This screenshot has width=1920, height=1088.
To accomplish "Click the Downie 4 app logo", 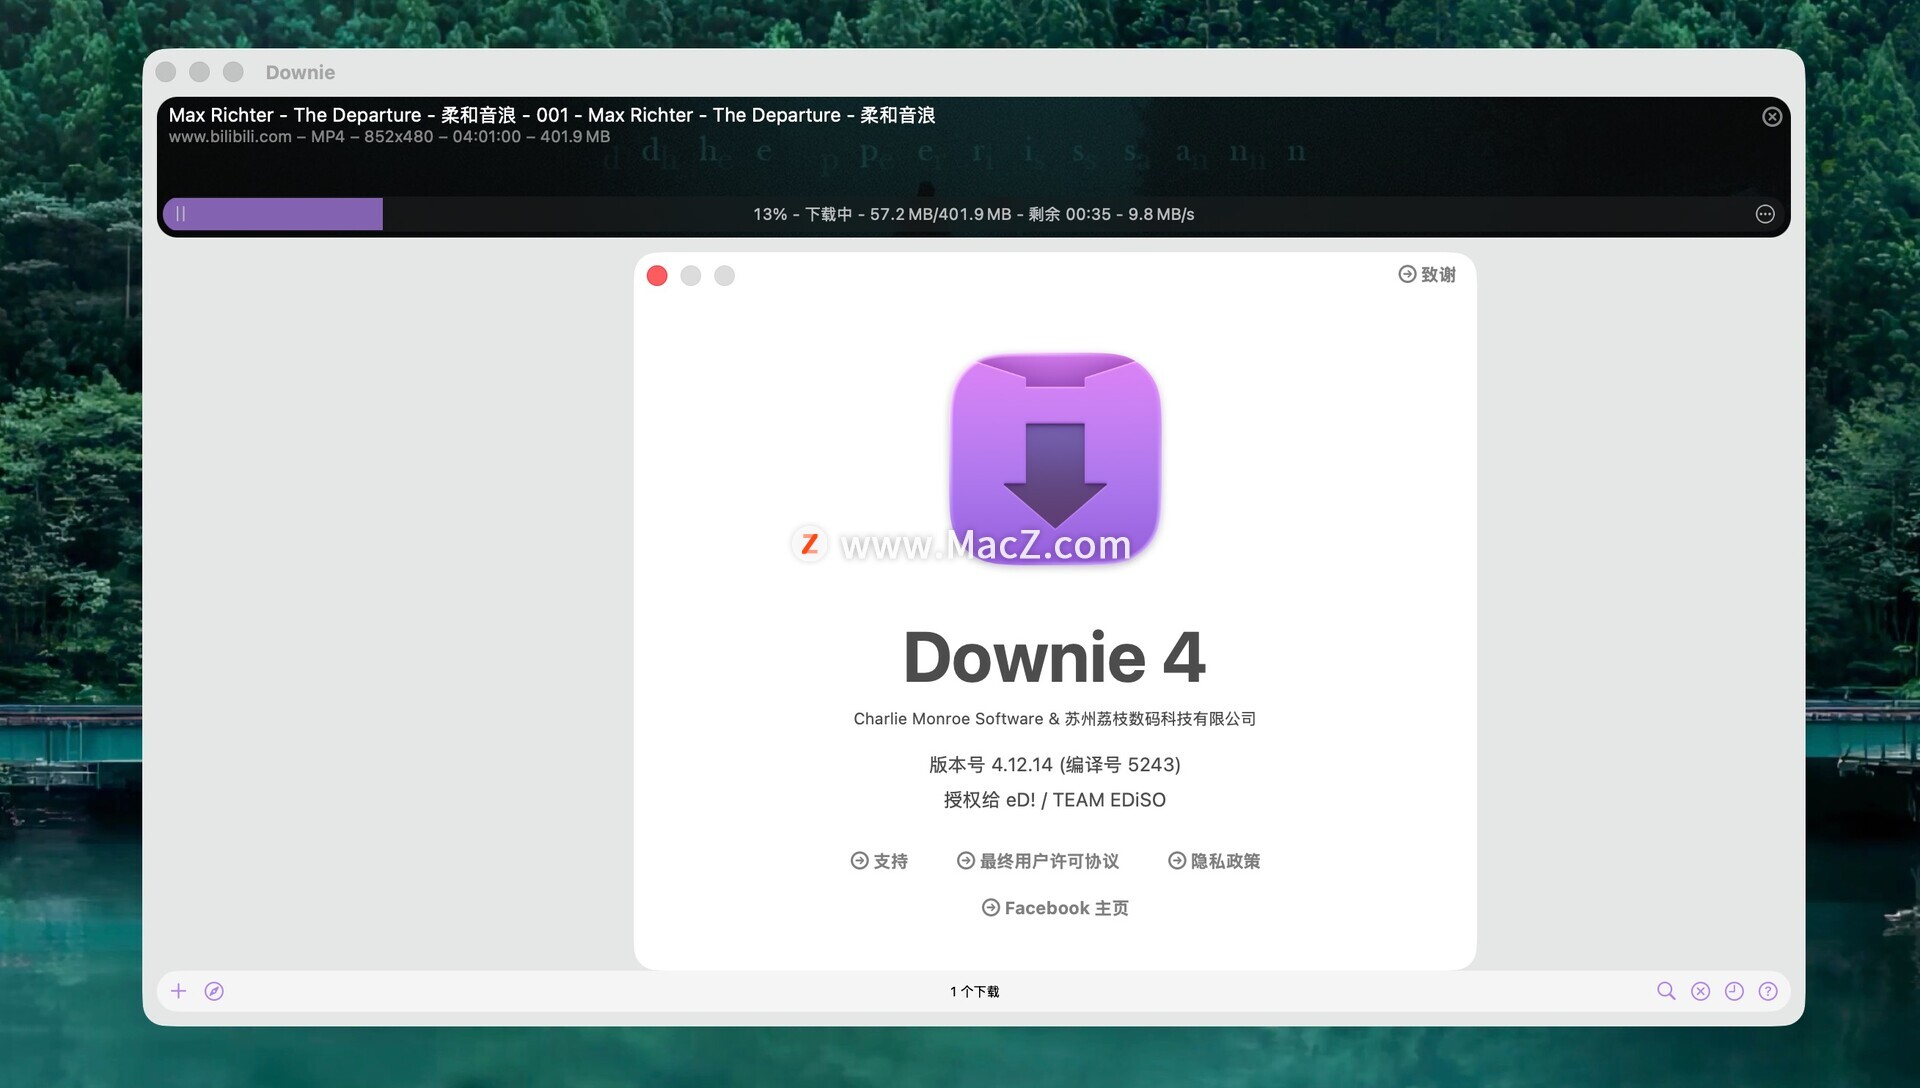I will click(1055, 458).
